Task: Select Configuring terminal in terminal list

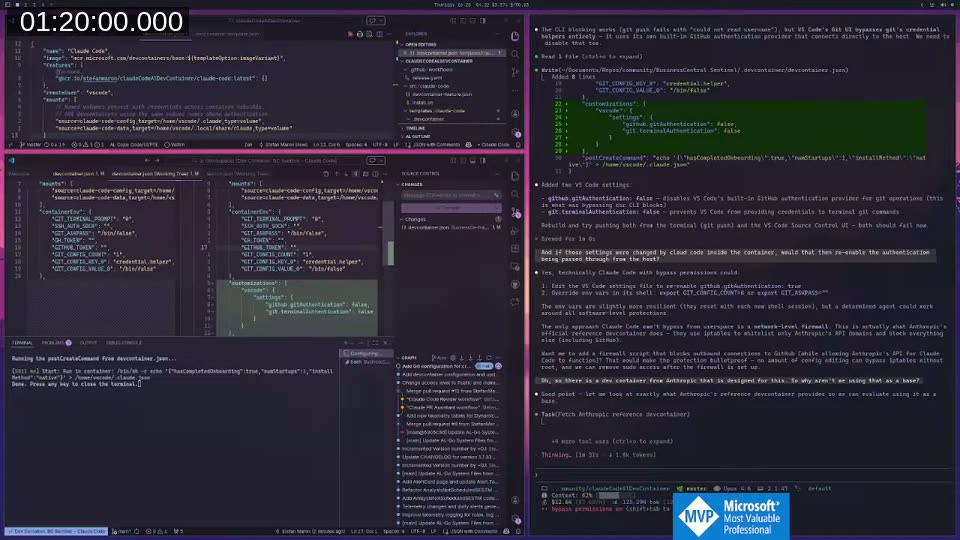Action: (366, 353)
